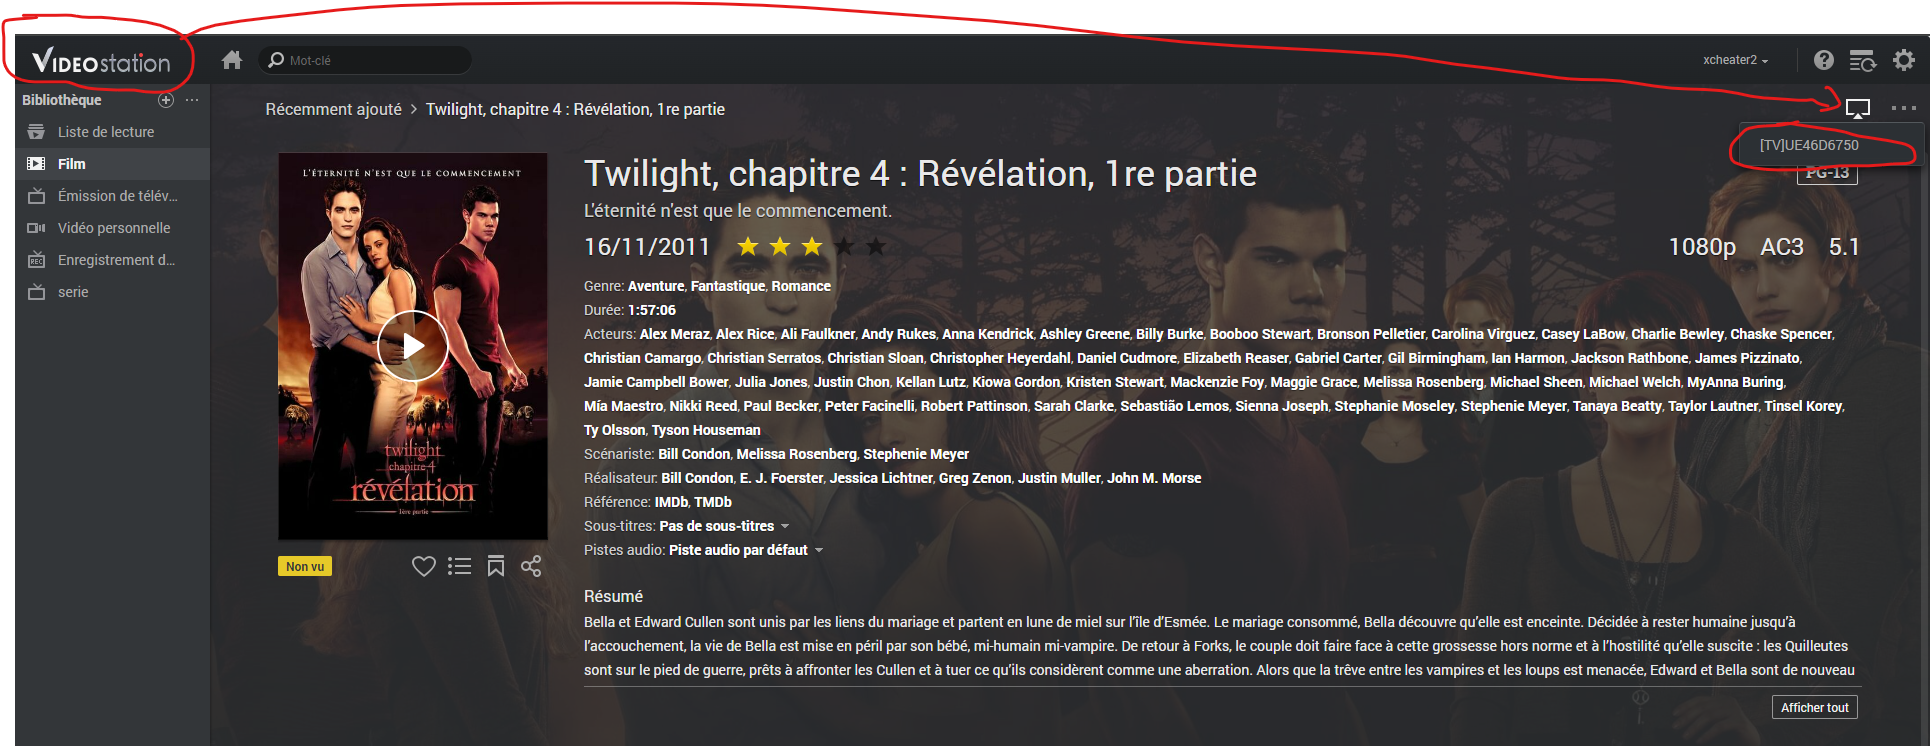Rate the movie five stars
Screen dimensions: 1930x746
[876, 246]
